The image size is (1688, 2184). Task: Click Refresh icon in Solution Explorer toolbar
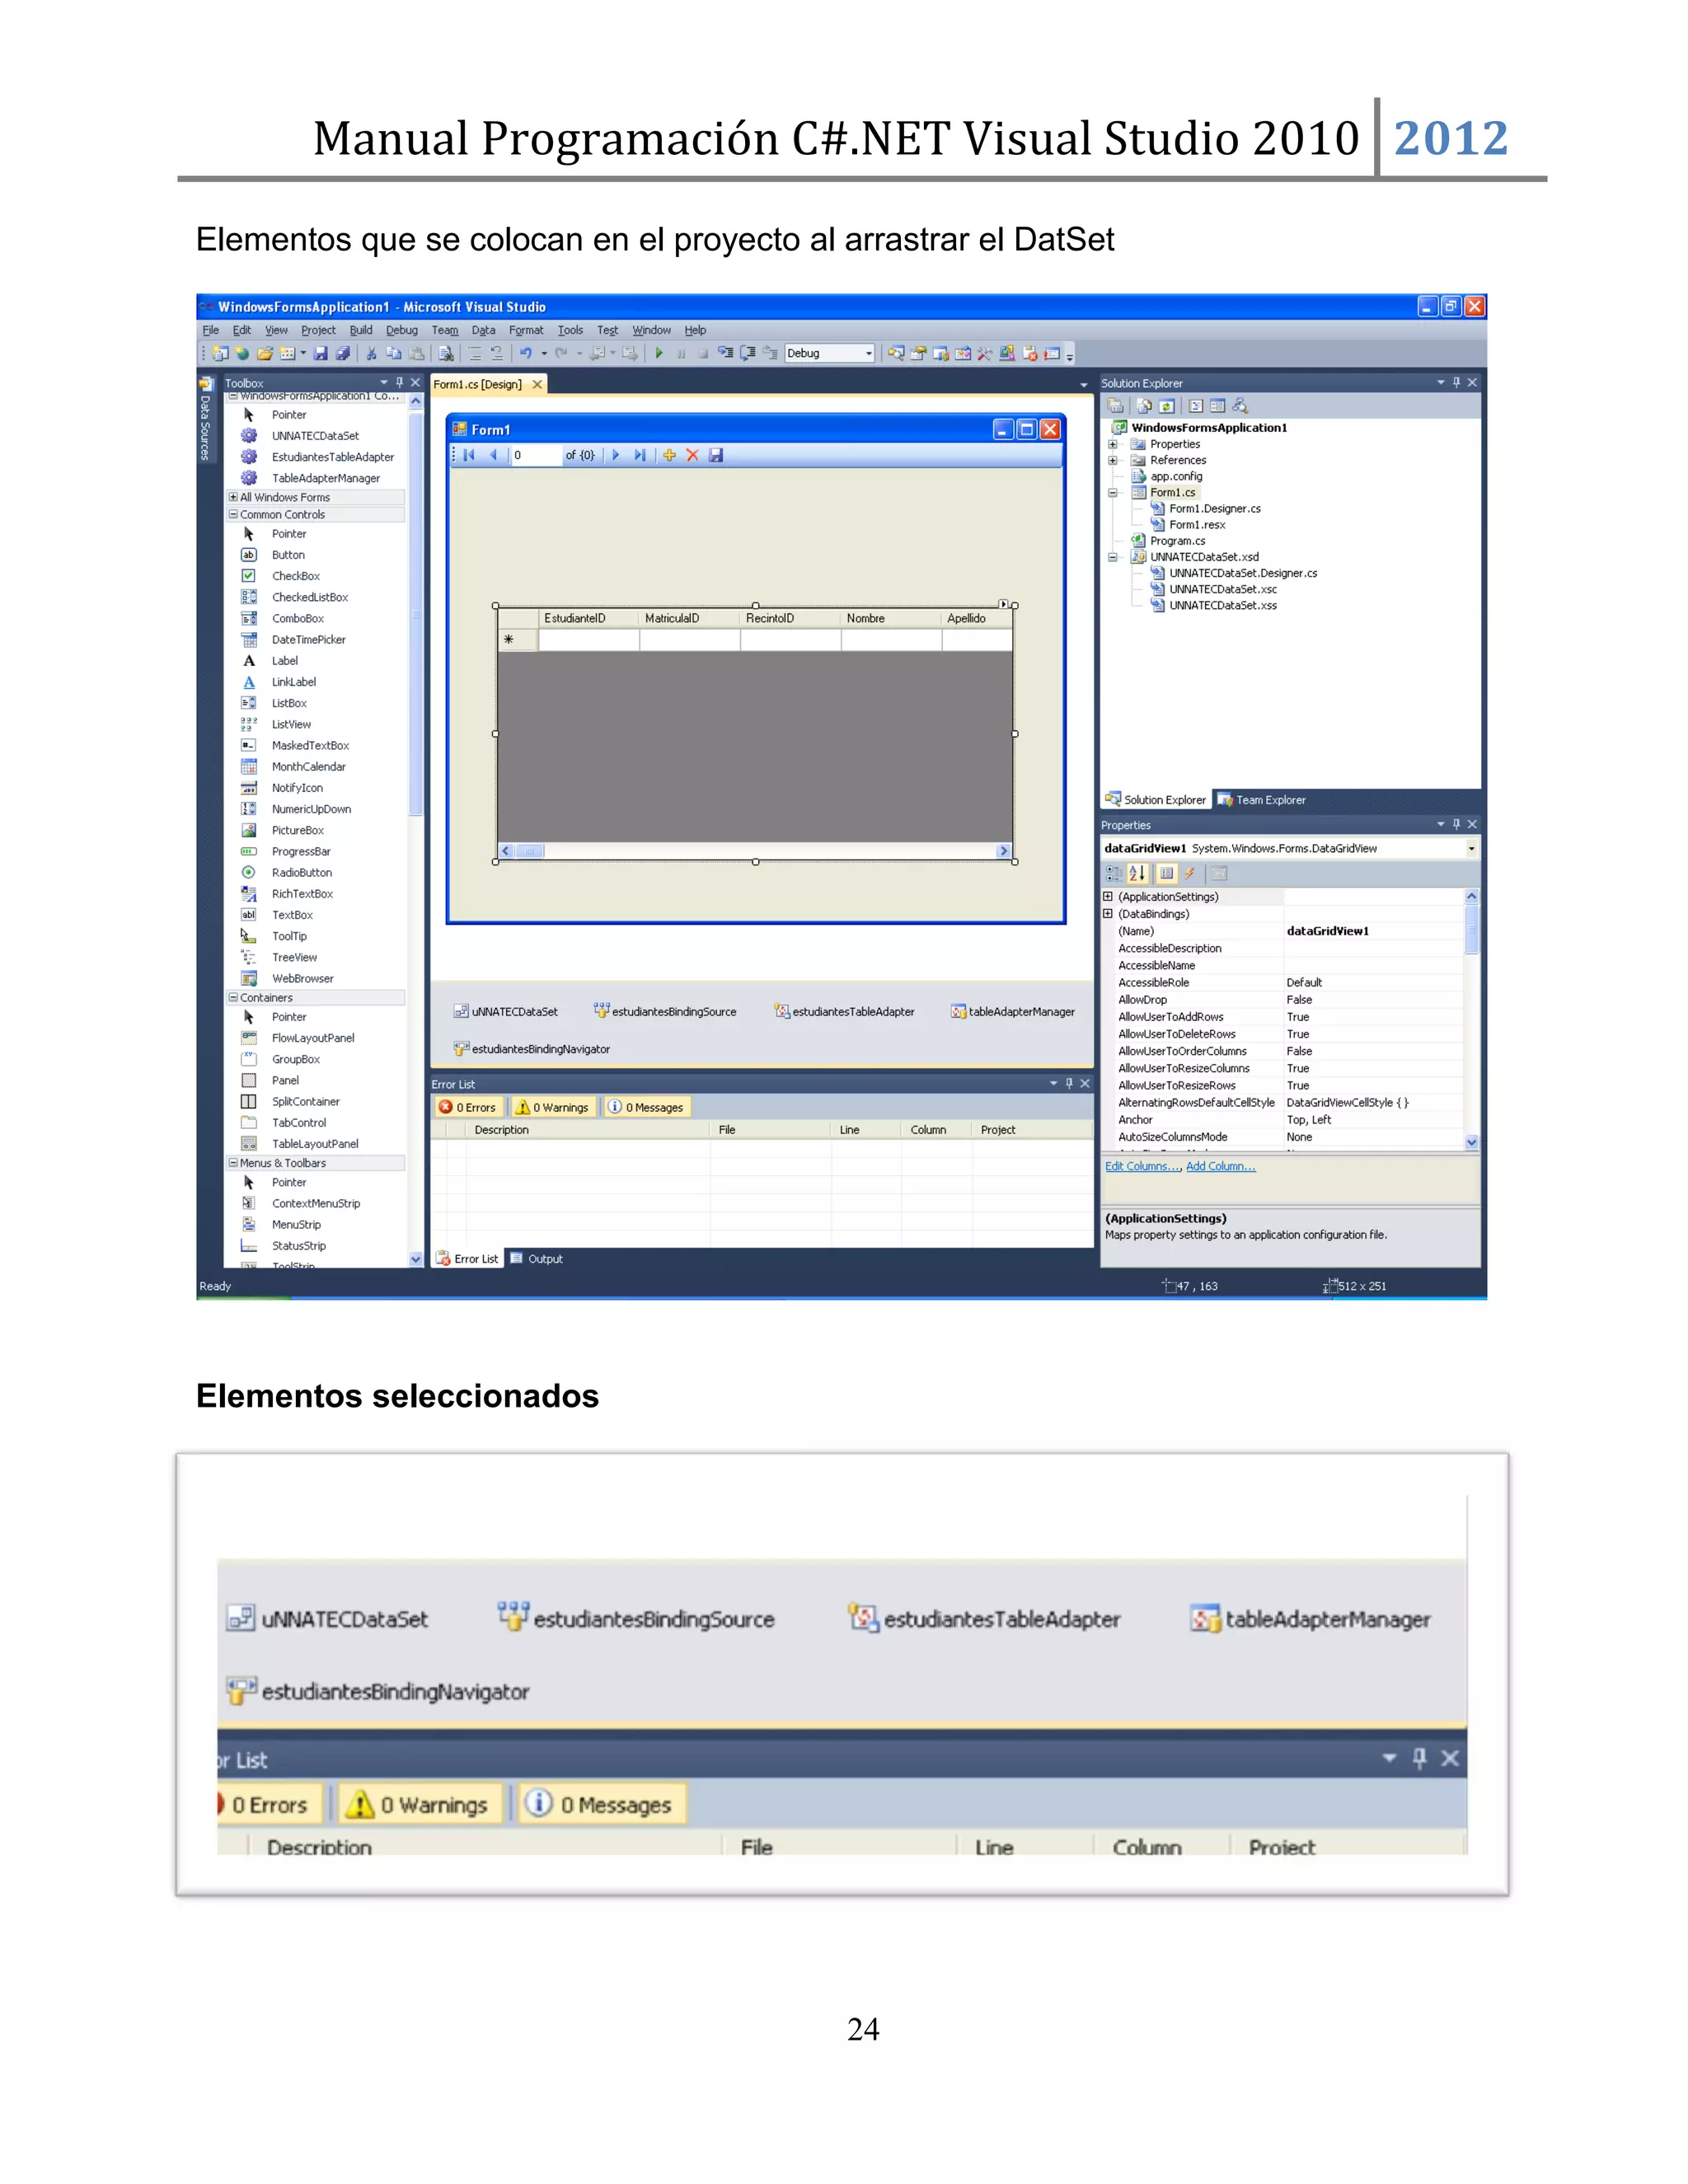click(x=1166, y=406)
